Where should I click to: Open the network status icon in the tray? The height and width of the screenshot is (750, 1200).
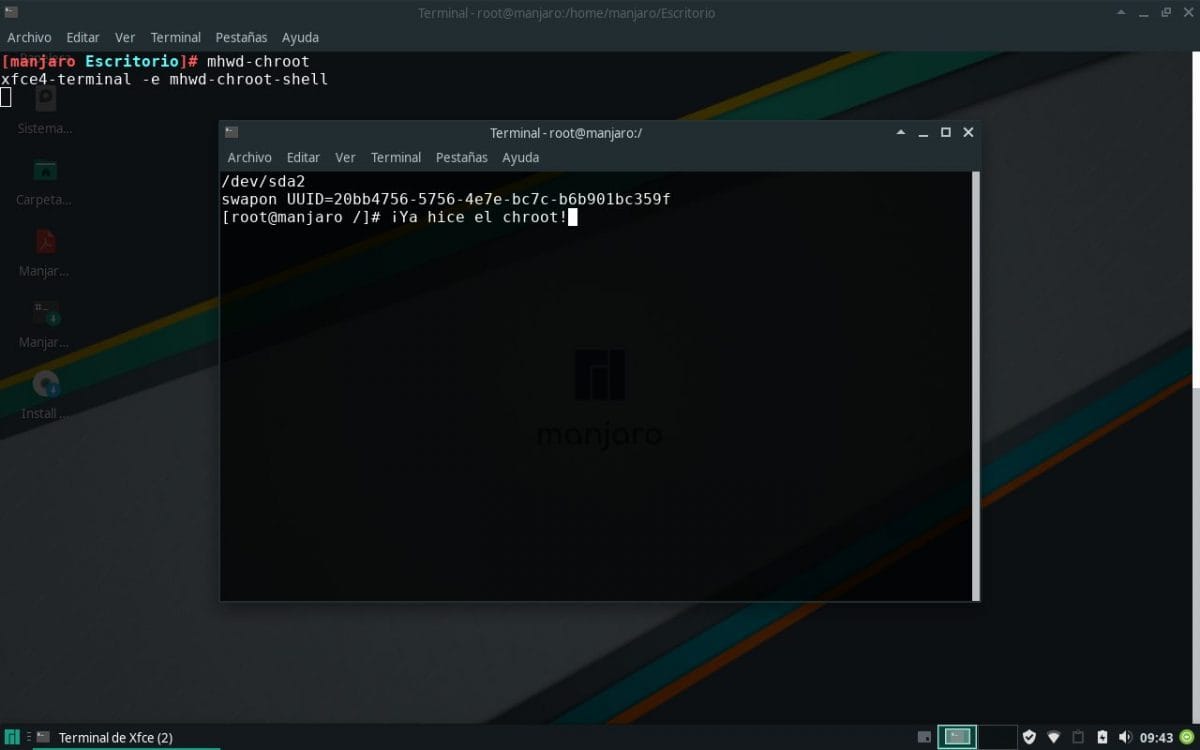click(x=1054, y=737)
